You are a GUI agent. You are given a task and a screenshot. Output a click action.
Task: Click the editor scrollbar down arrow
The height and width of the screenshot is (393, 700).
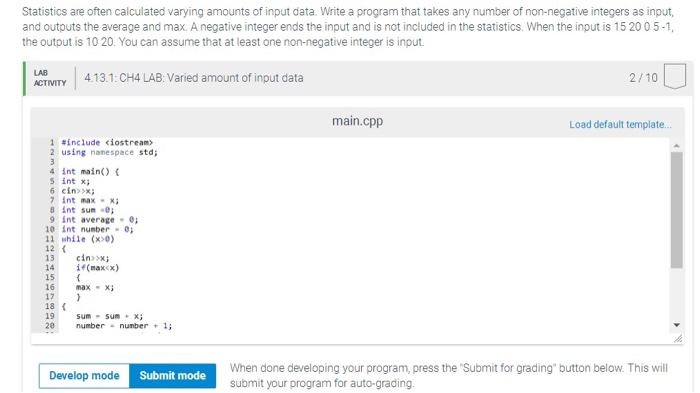(x=676, y=325)
